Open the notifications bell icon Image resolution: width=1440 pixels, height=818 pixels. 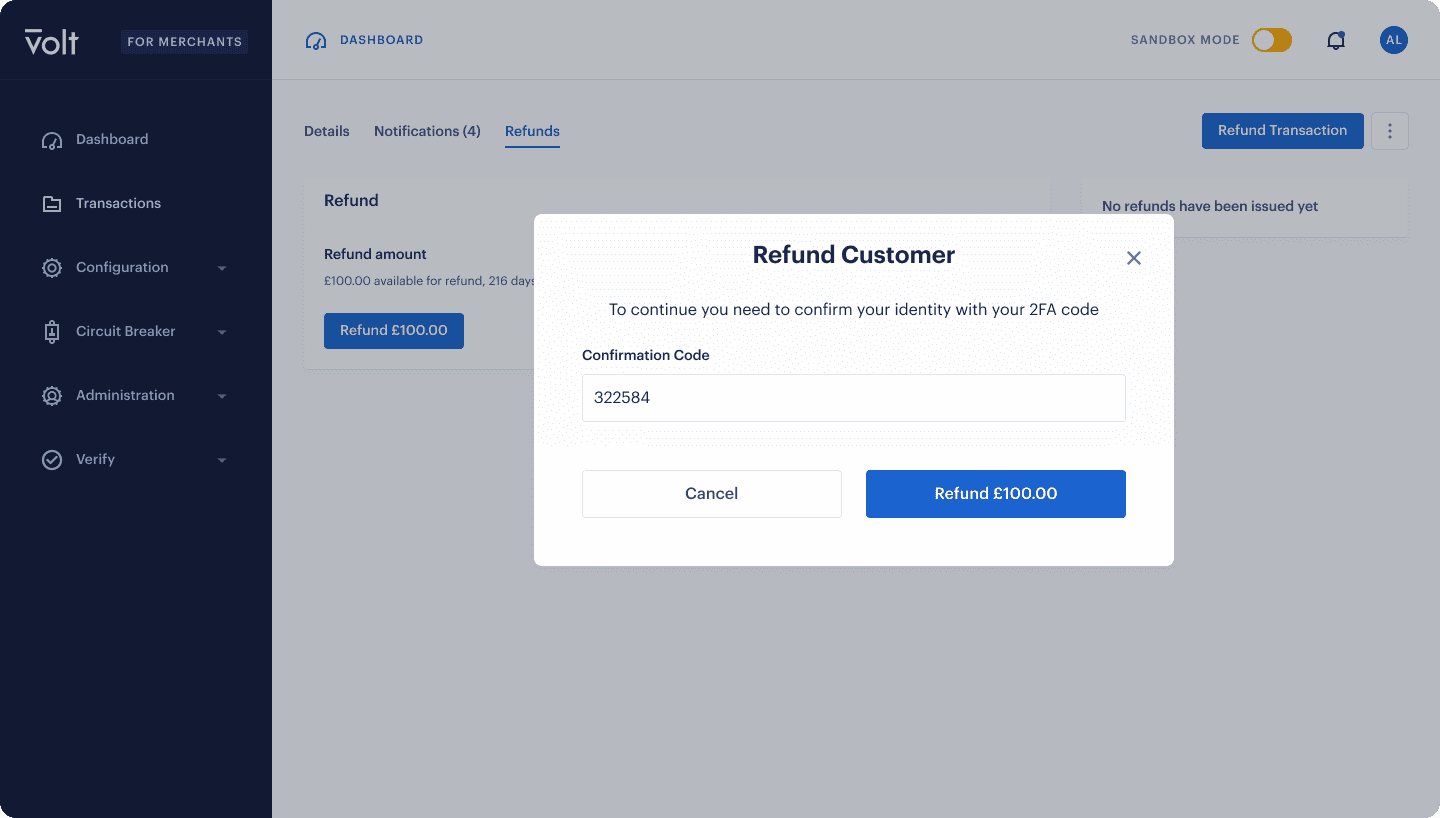tap(1336, 40)
